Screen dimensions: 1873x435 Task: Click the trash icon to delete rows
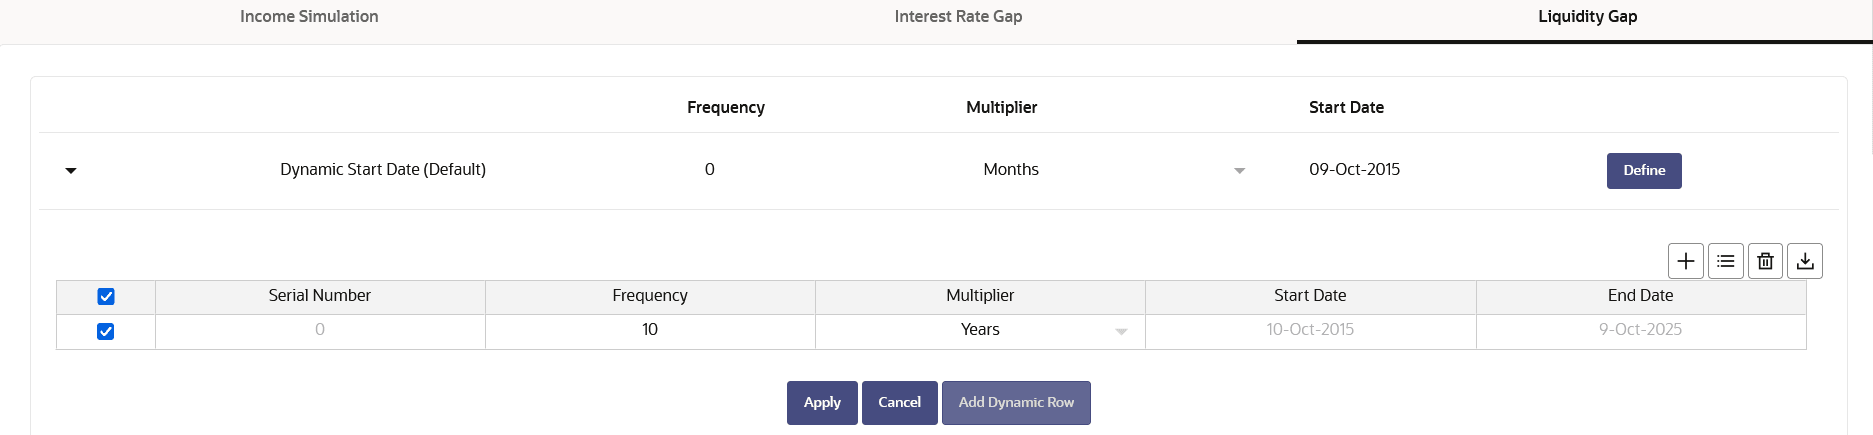click(x=1765, y=261)
